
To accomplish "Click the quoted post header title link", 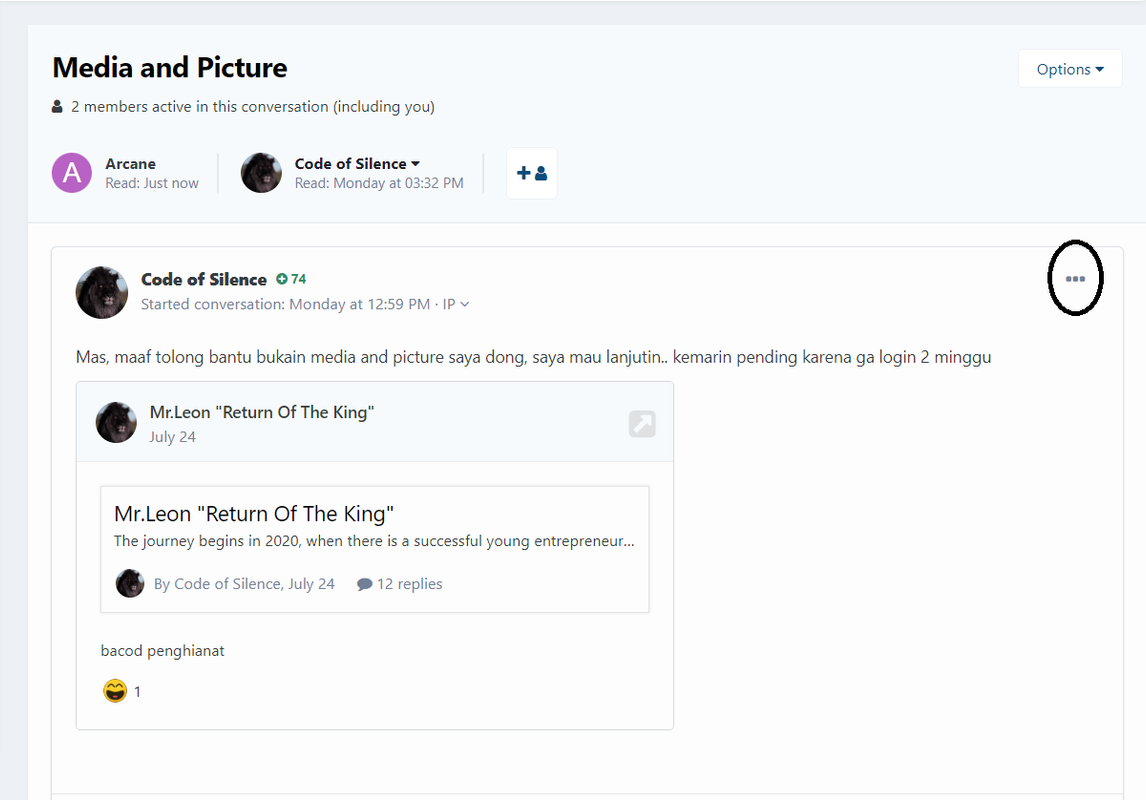I will 262,412.
